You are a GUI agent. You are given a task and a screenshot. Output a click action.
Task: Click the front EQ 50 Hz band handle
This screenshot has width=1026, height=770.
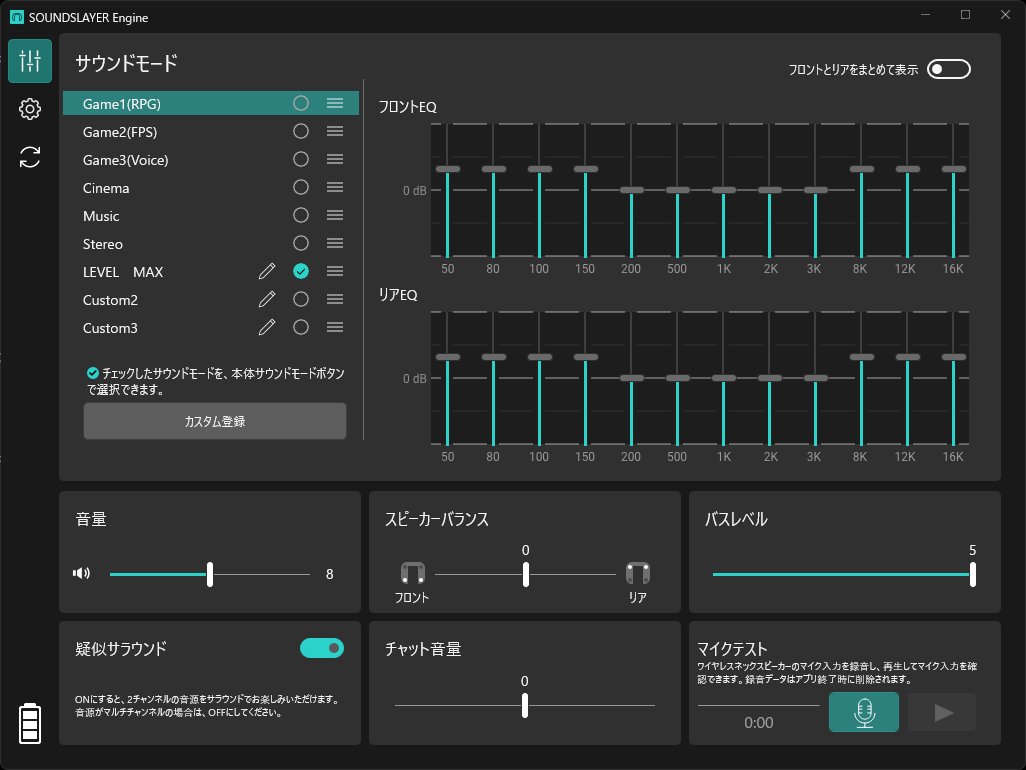(x=448, y=169)
